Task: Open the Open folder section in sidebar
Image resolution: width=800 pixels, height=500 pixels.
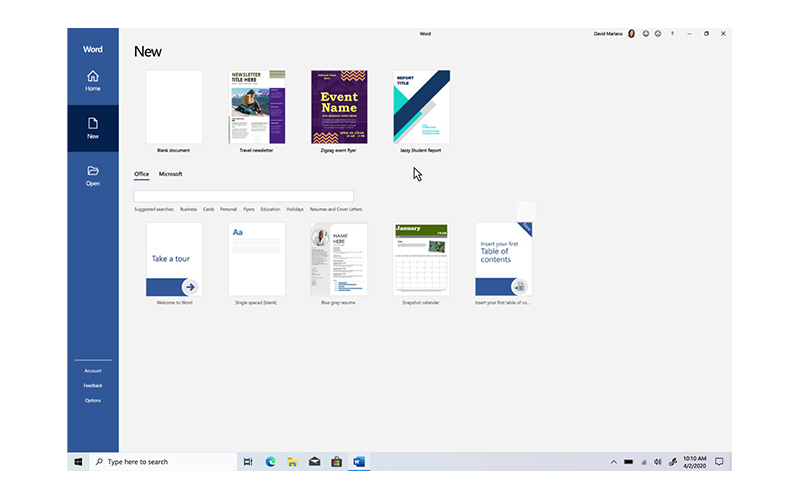Action: tap(92, 176)
